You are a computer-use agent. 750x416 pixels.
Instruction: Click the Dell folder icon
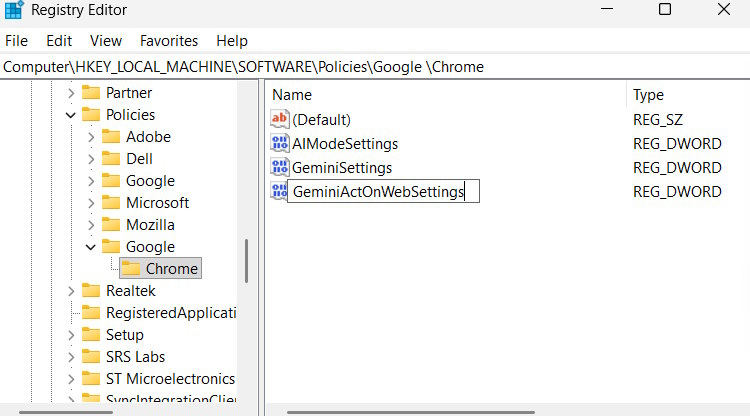[111, 158]
